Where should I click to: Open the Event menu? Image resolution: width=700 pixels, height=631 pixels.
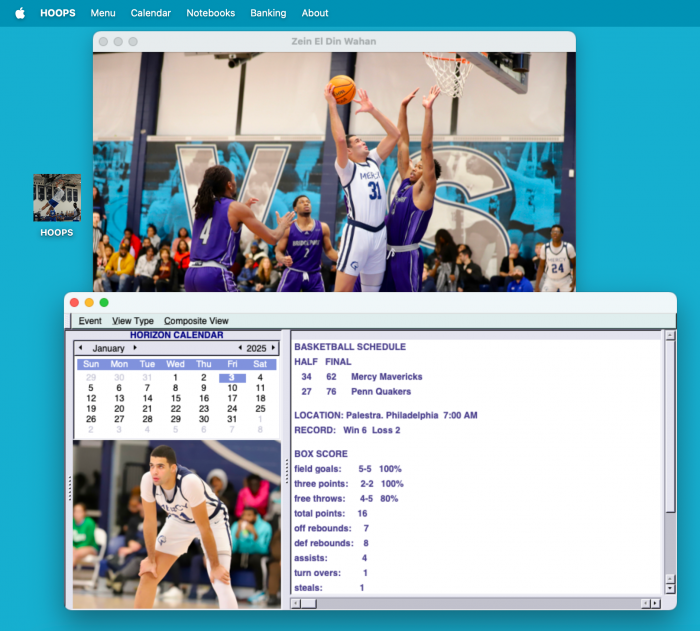[90, 321]
